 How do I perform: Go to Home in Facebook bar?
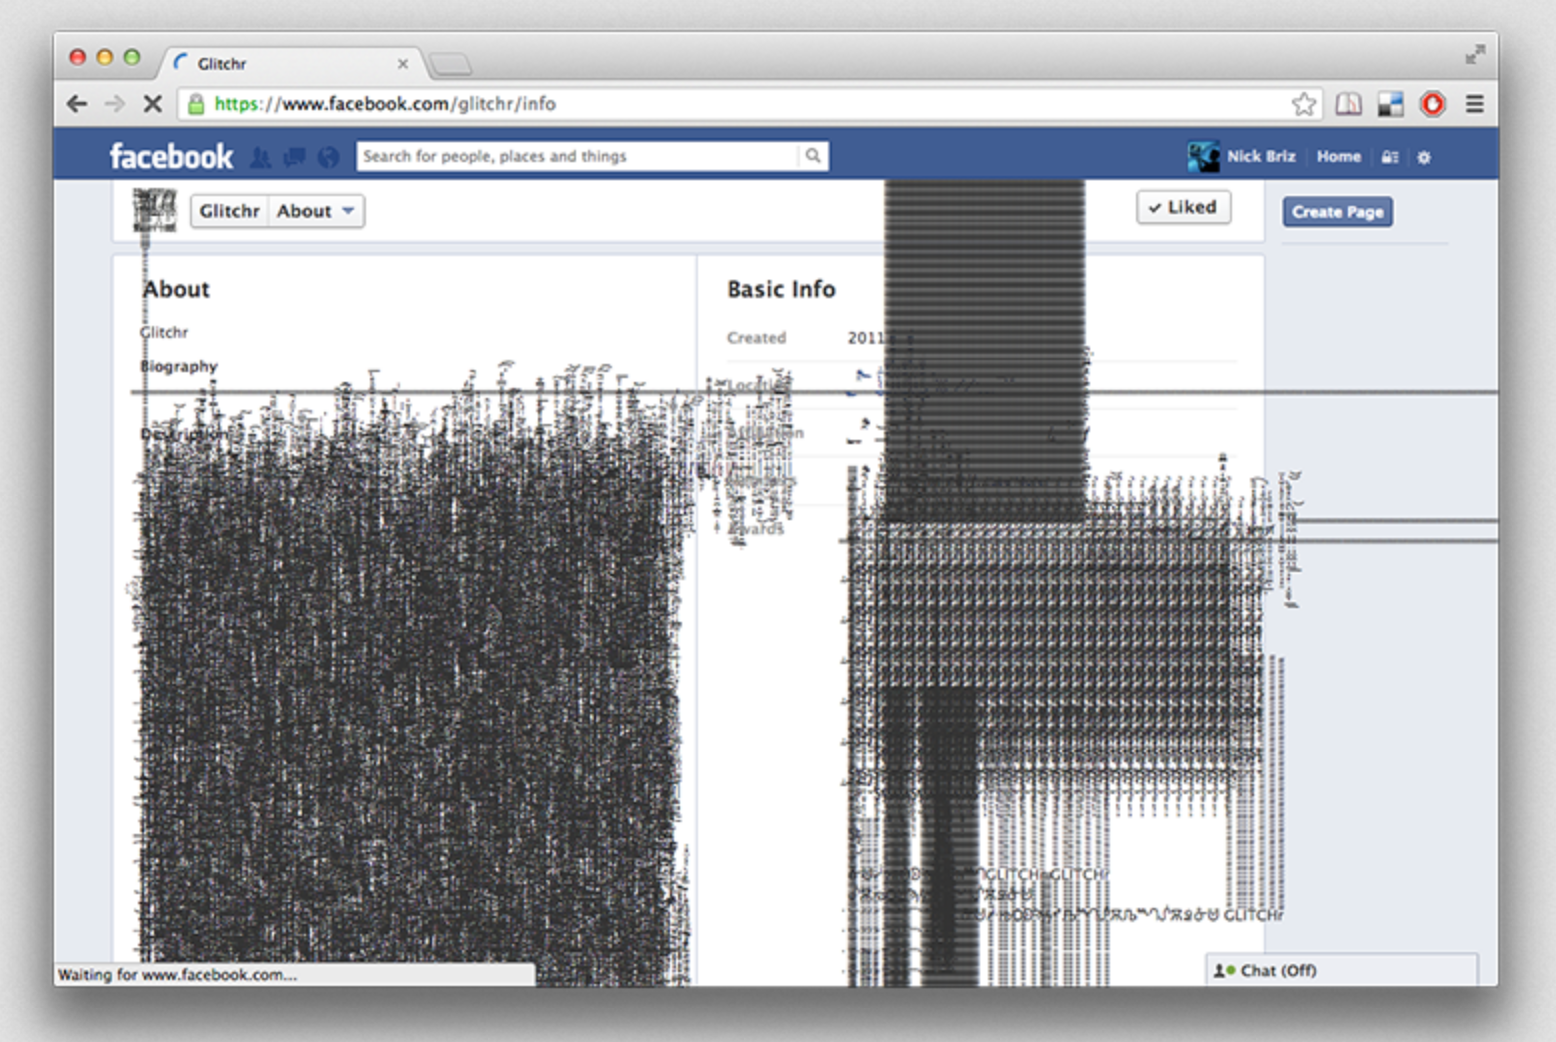(x=1338, y=156)
